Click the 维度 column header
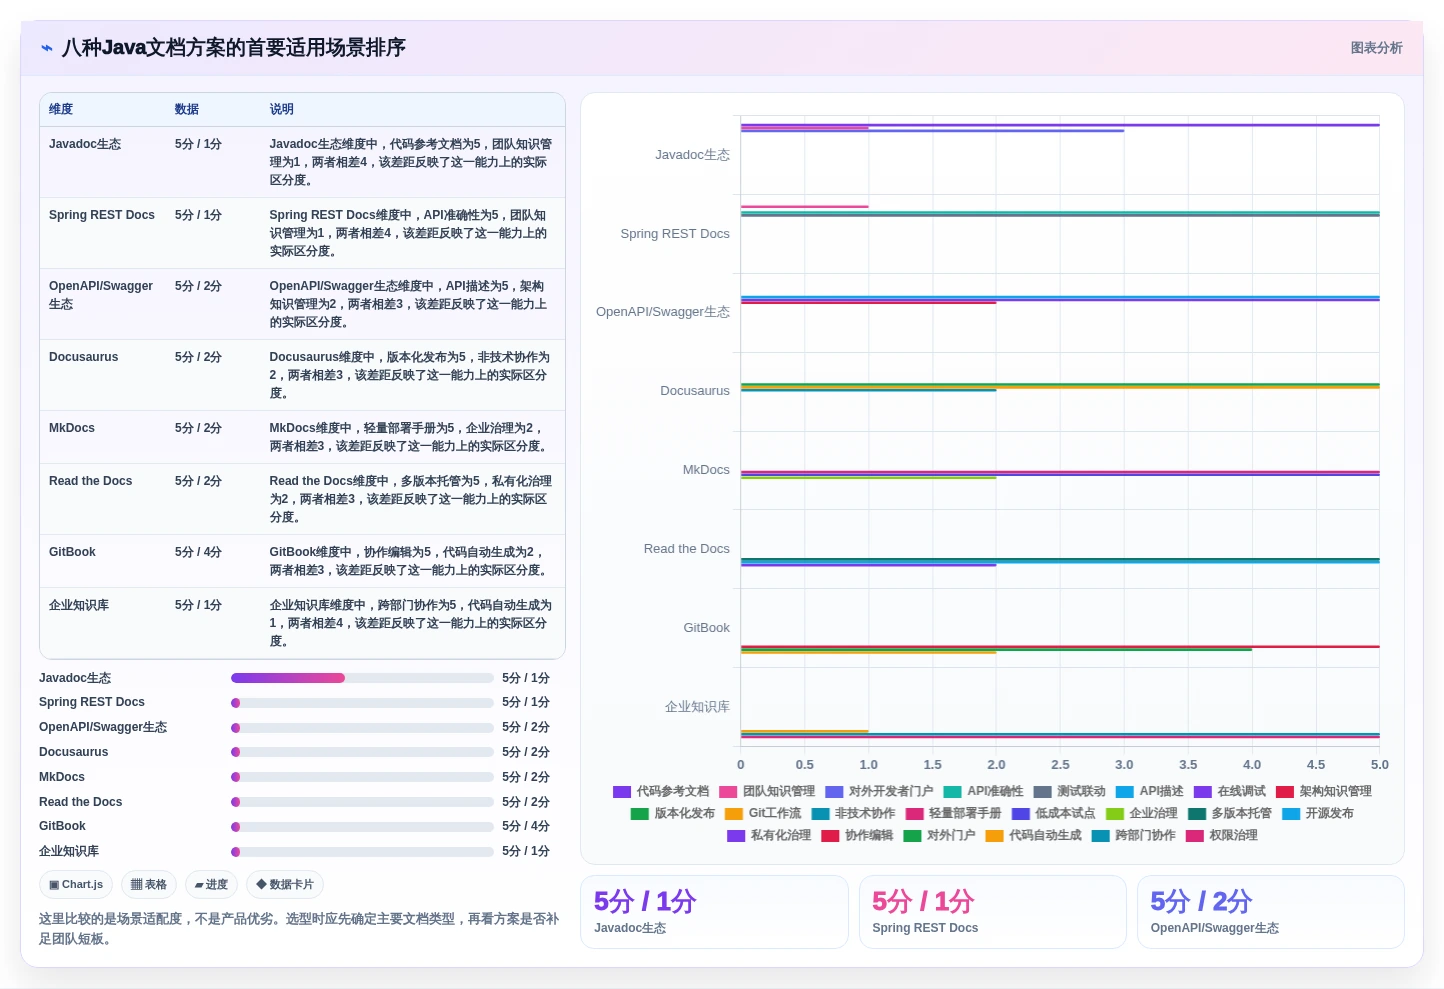This screenshot has height=989, width=1444. coord(61,109)
